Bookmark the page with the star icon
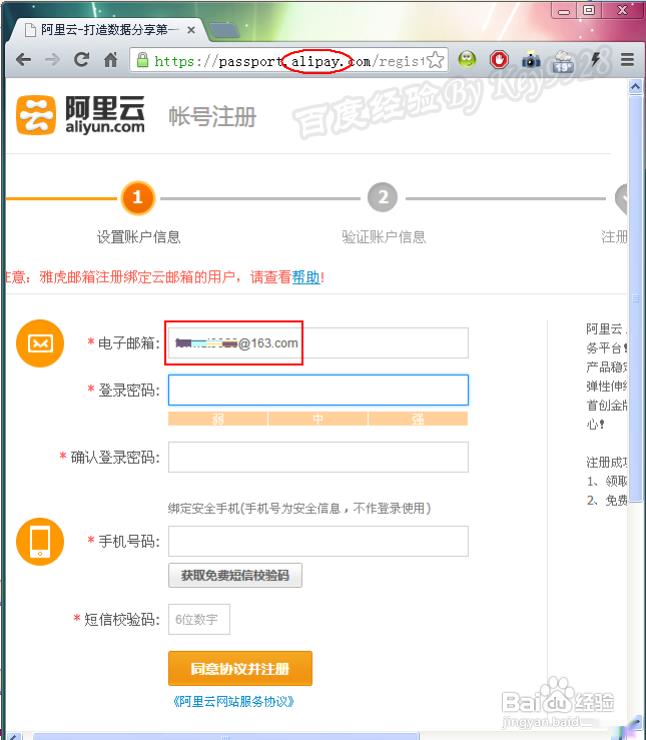Screen dimensions: 646x740 point(435,60)
